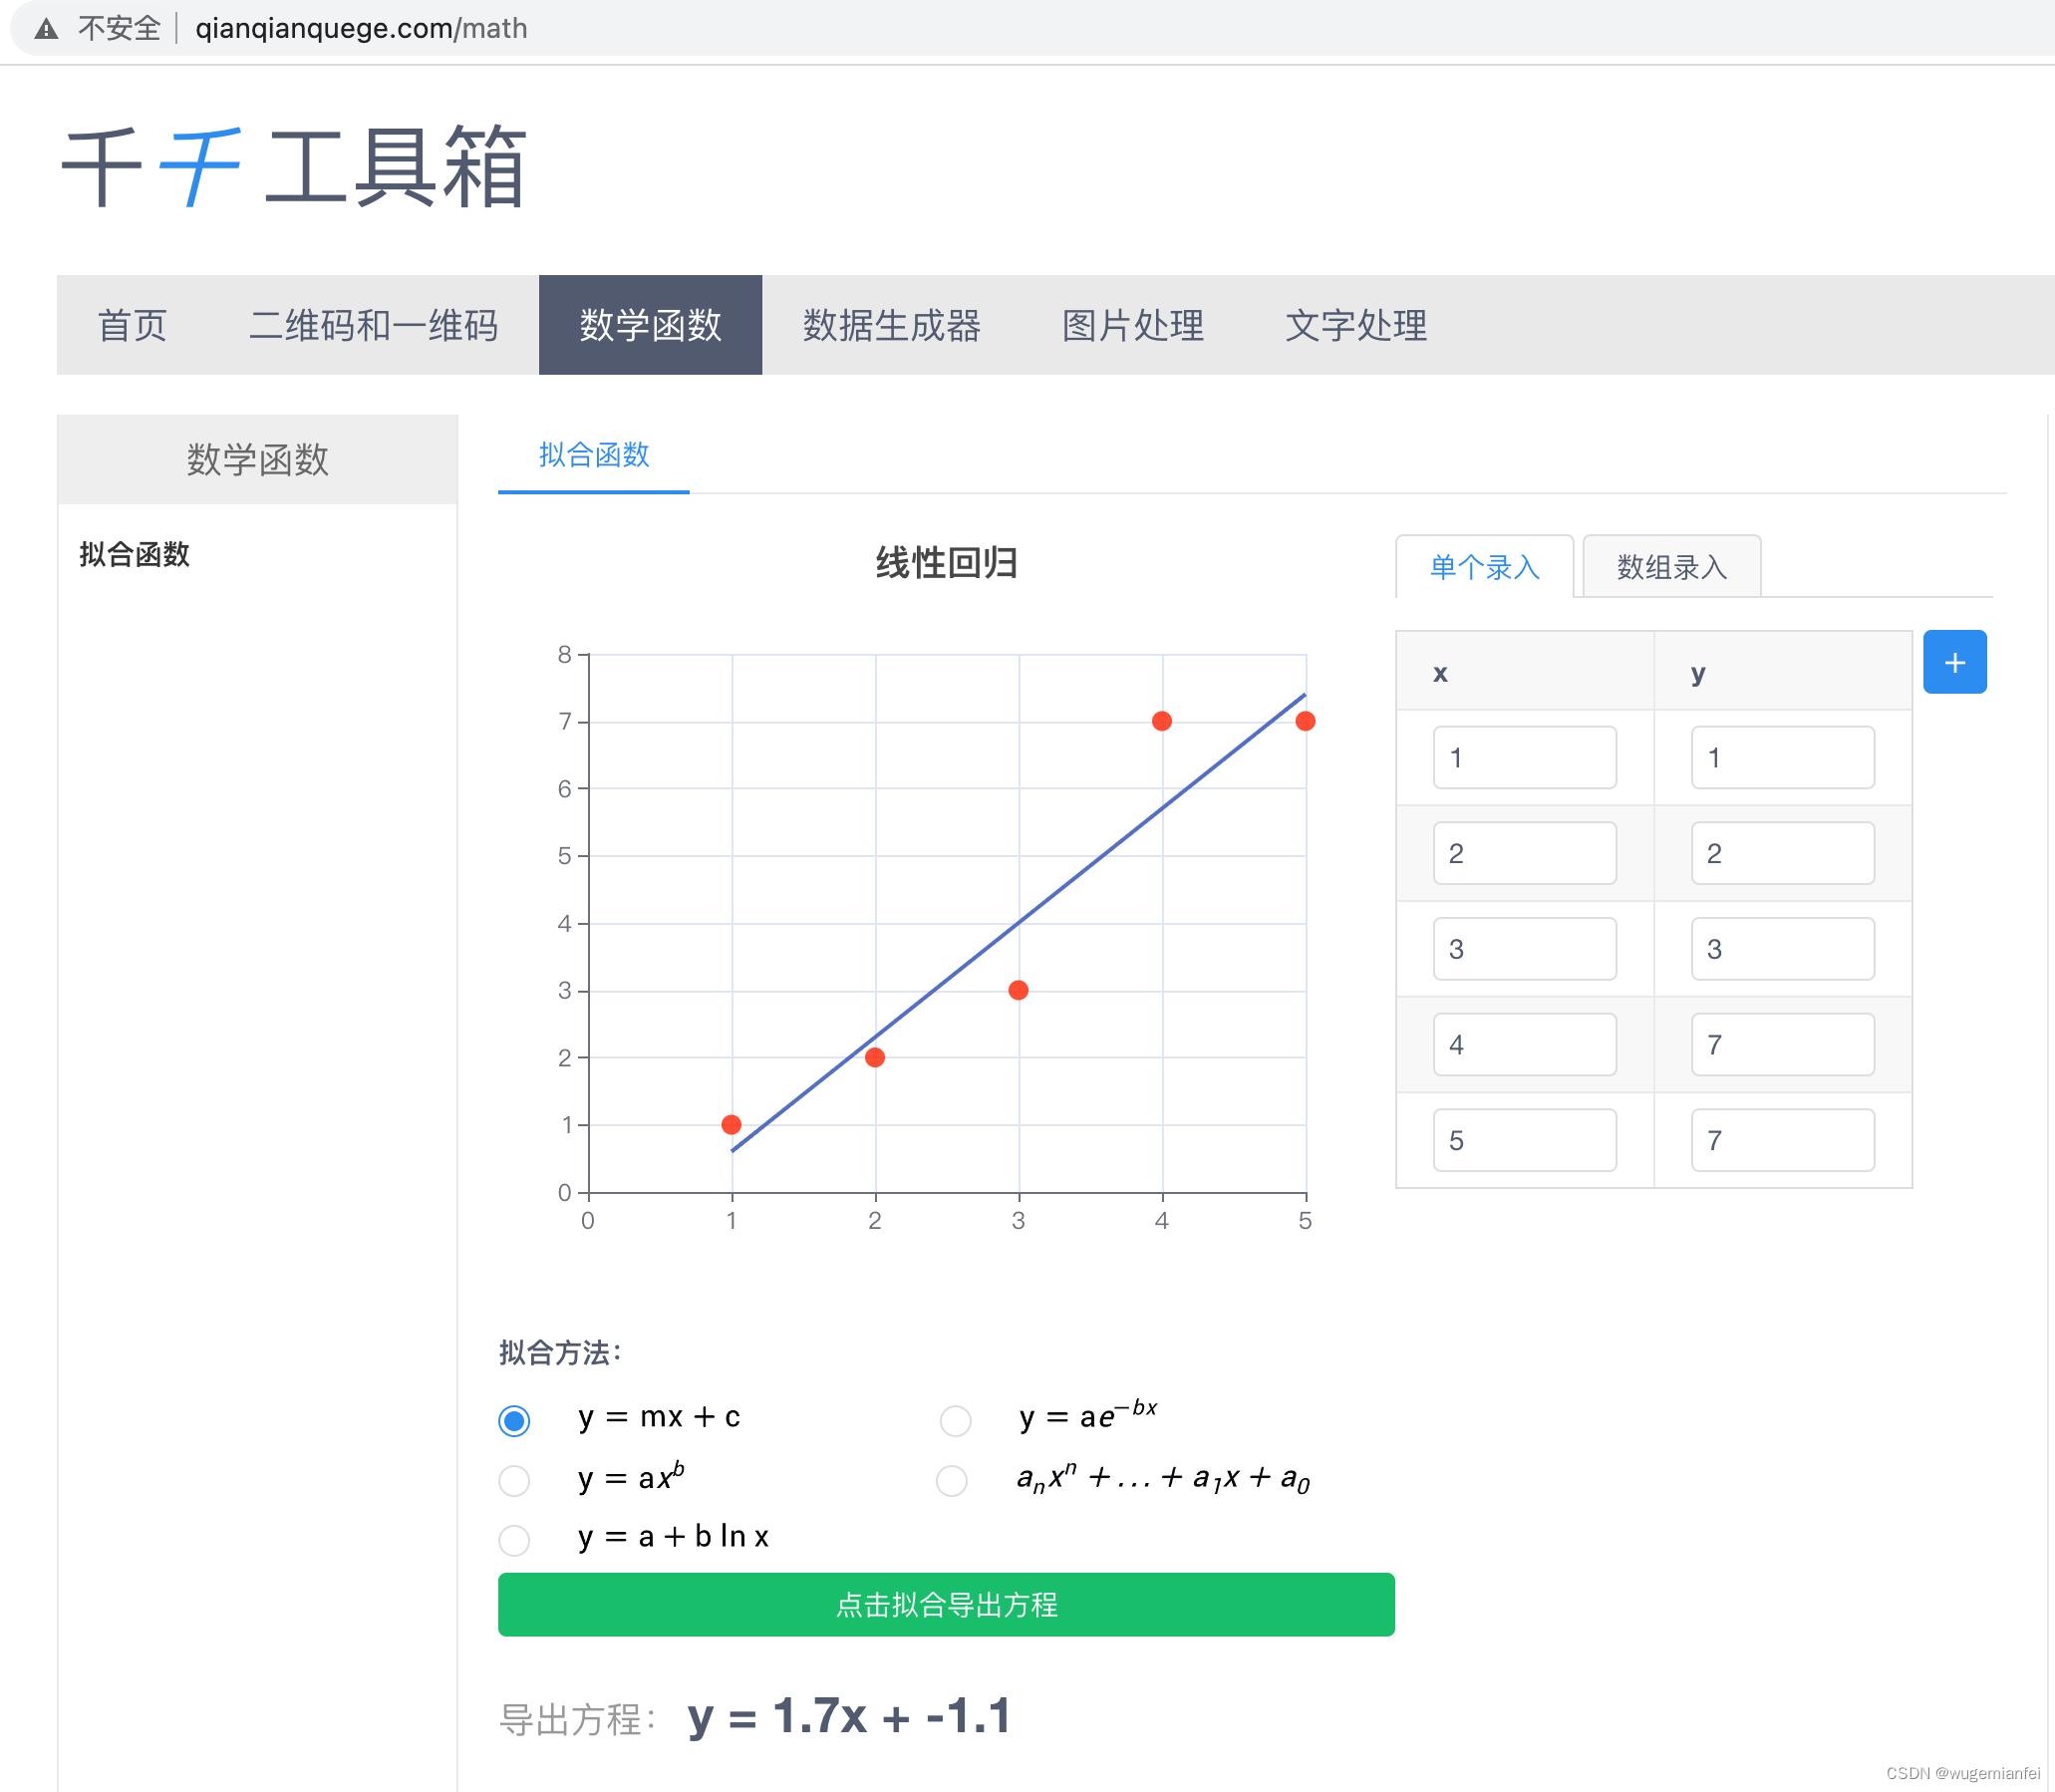This screenshot has height=1792, width=2055.
Task: Click the 拟合函数 sidebar link
Action: (135, 554)
